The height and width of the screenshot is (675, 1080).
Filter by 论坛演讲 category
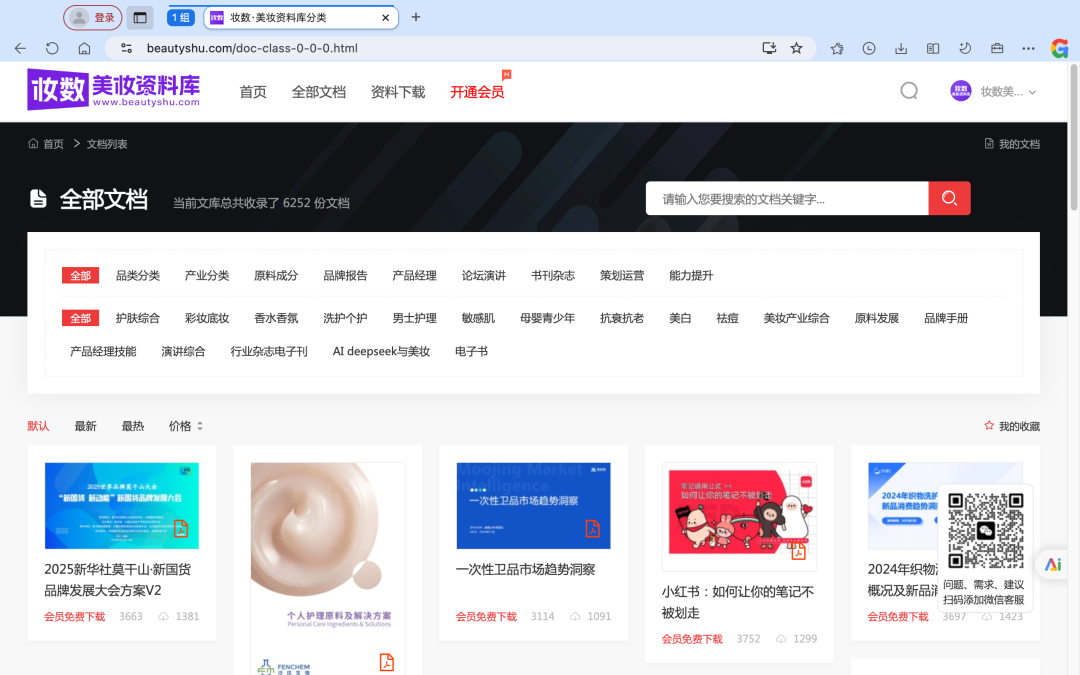pos(484,276)
